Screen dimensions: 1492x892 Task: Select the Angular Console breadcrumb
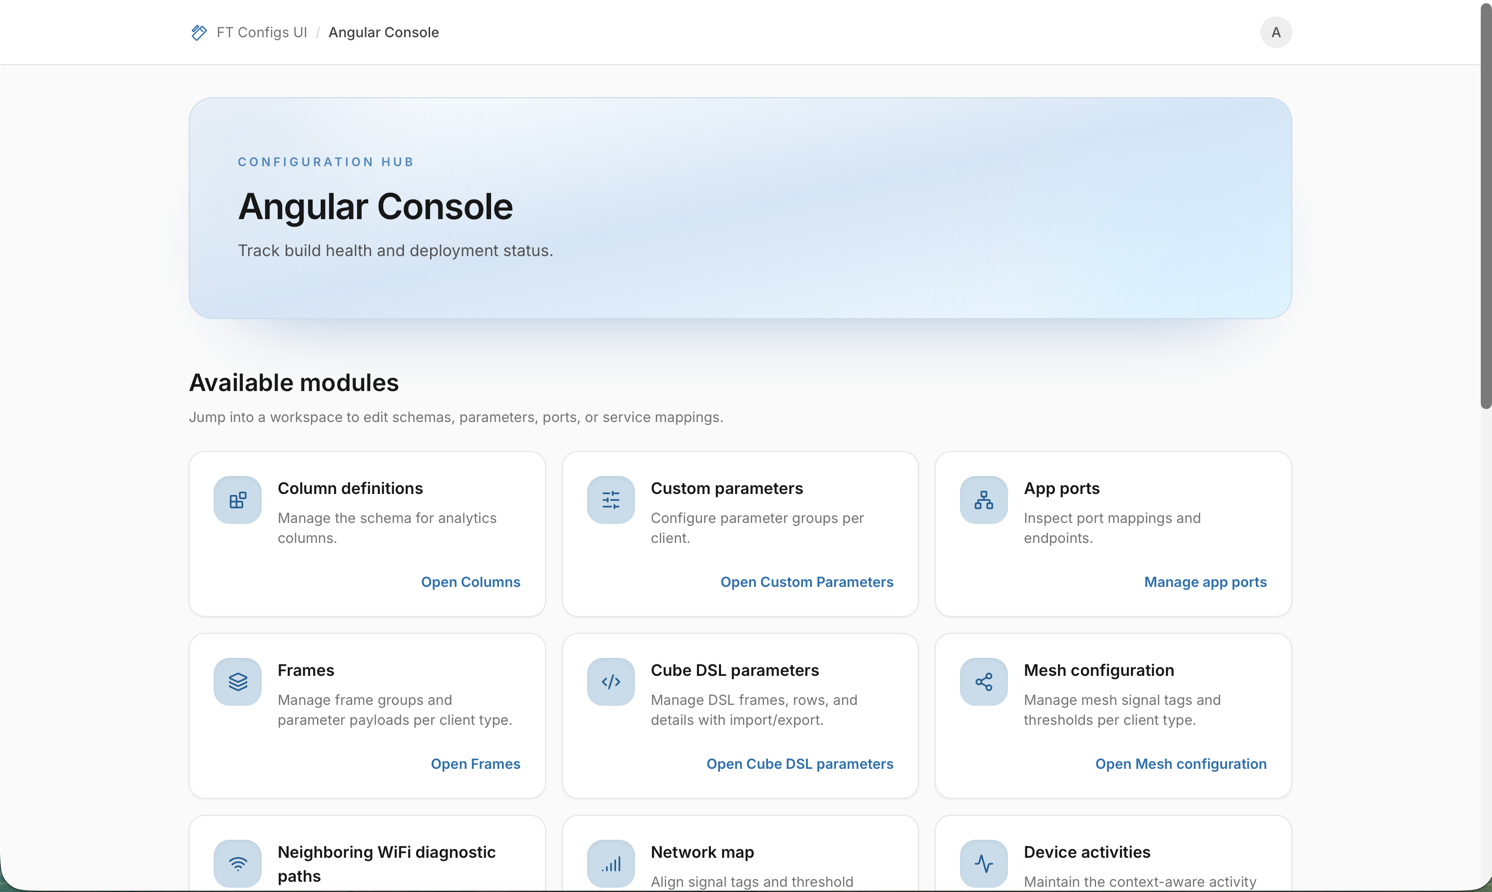coord(383,32)
